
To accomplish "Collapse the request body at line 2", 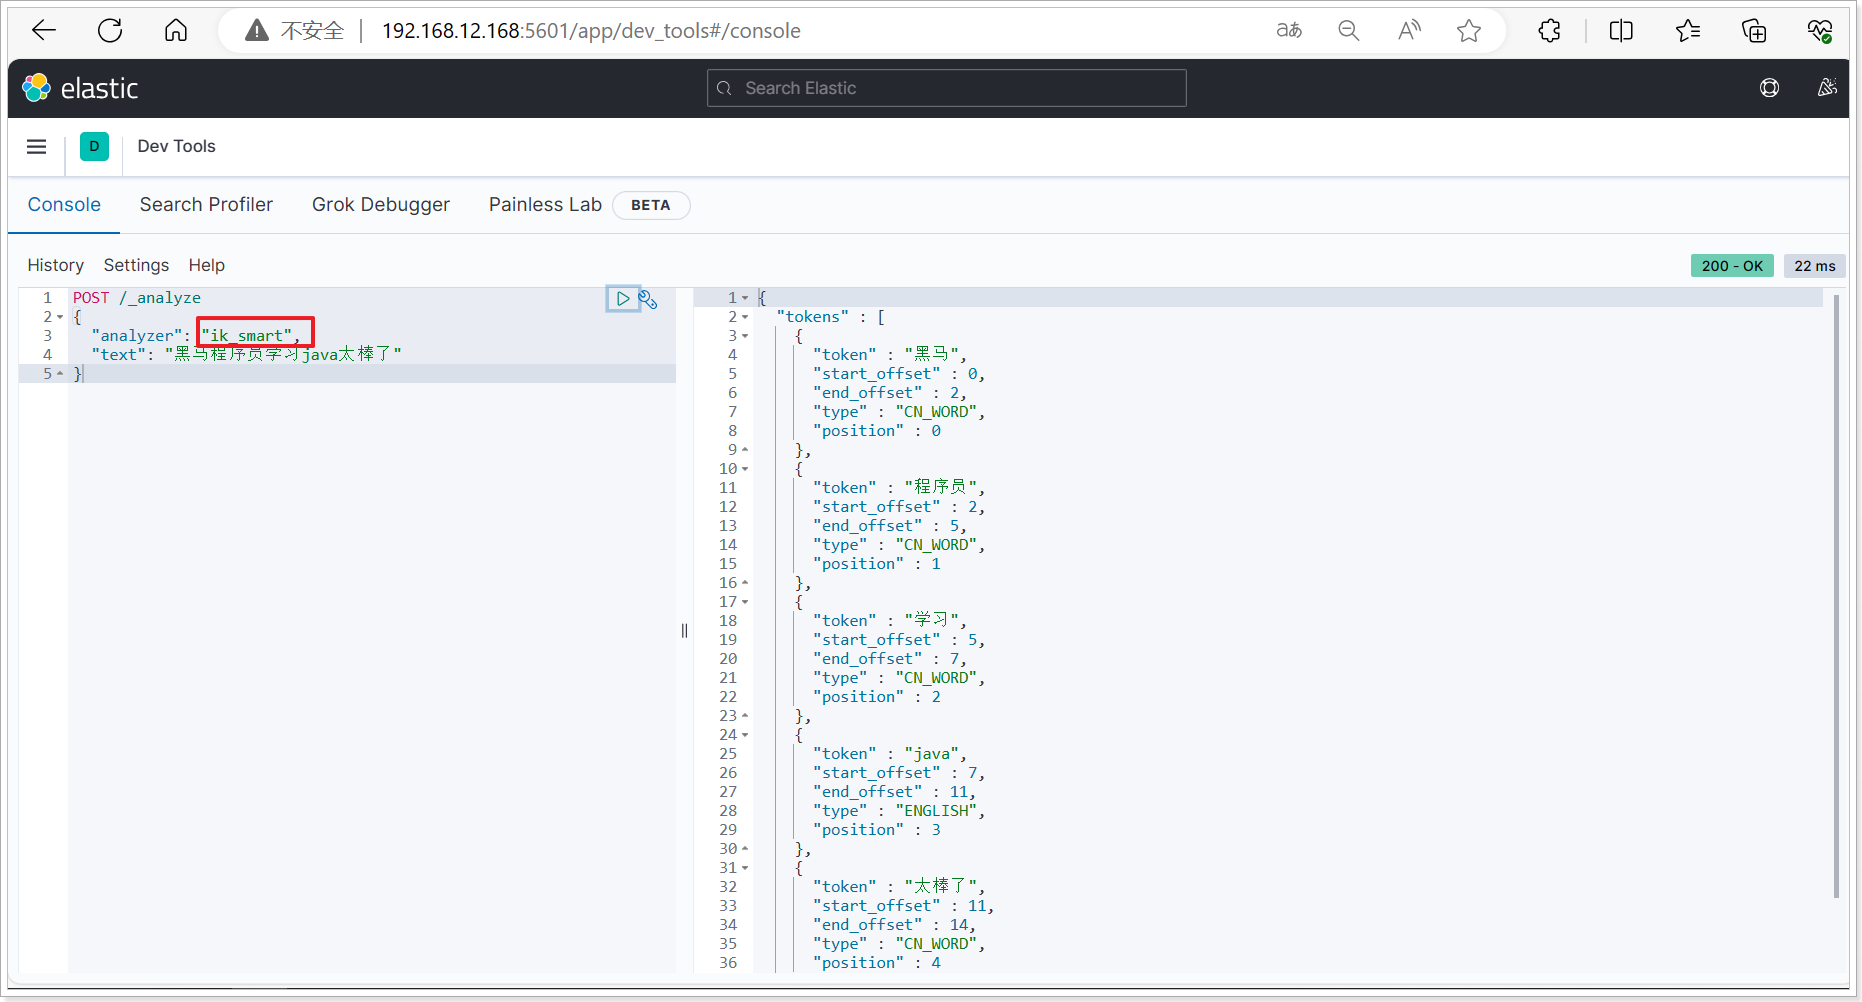I will pyautogui.click(x=60, y=317).
